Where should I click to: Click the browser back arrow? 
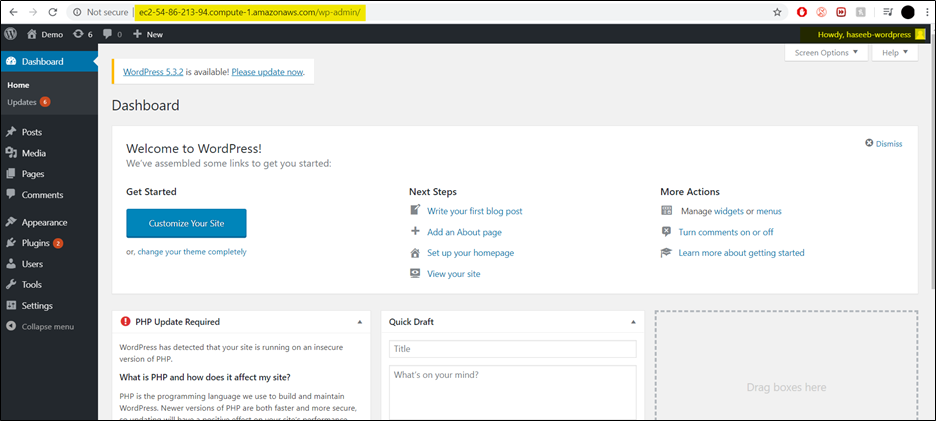[x=13, y=12]
